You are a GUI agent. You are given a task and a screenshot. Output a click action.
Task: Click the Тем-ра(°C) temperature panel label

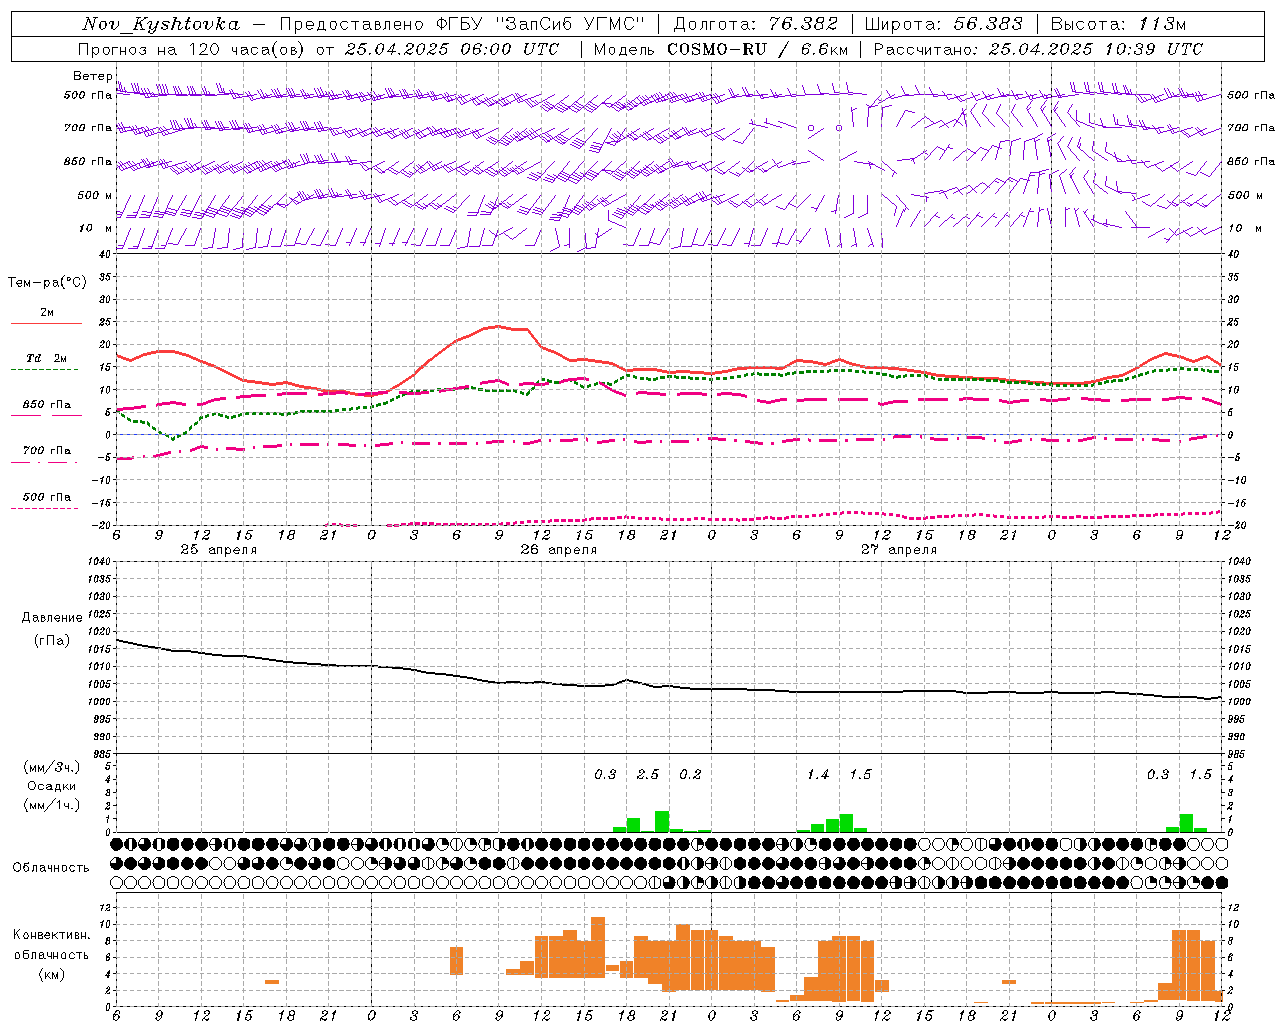pyautogui.click(x=47, y=283)
